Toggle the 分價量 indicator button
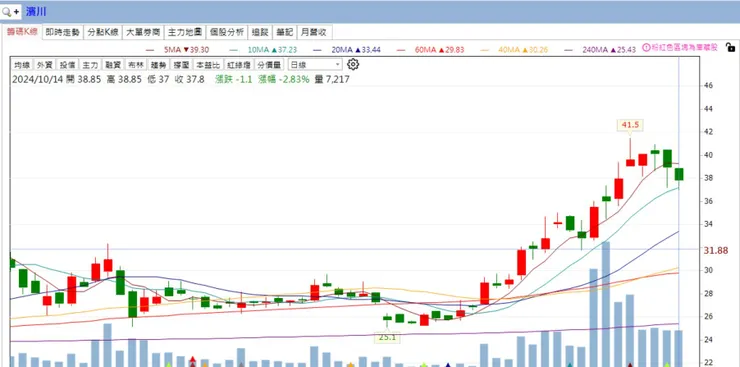The width and height of the screenshot is (740, 367). [269, 65]
